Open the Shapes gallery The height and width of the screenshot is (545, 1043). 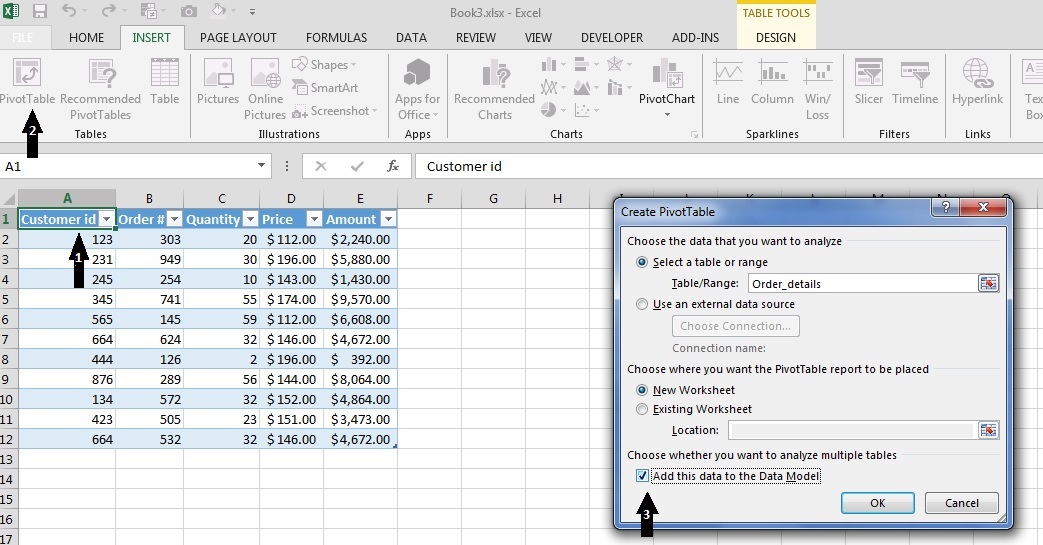pos(324,65)
